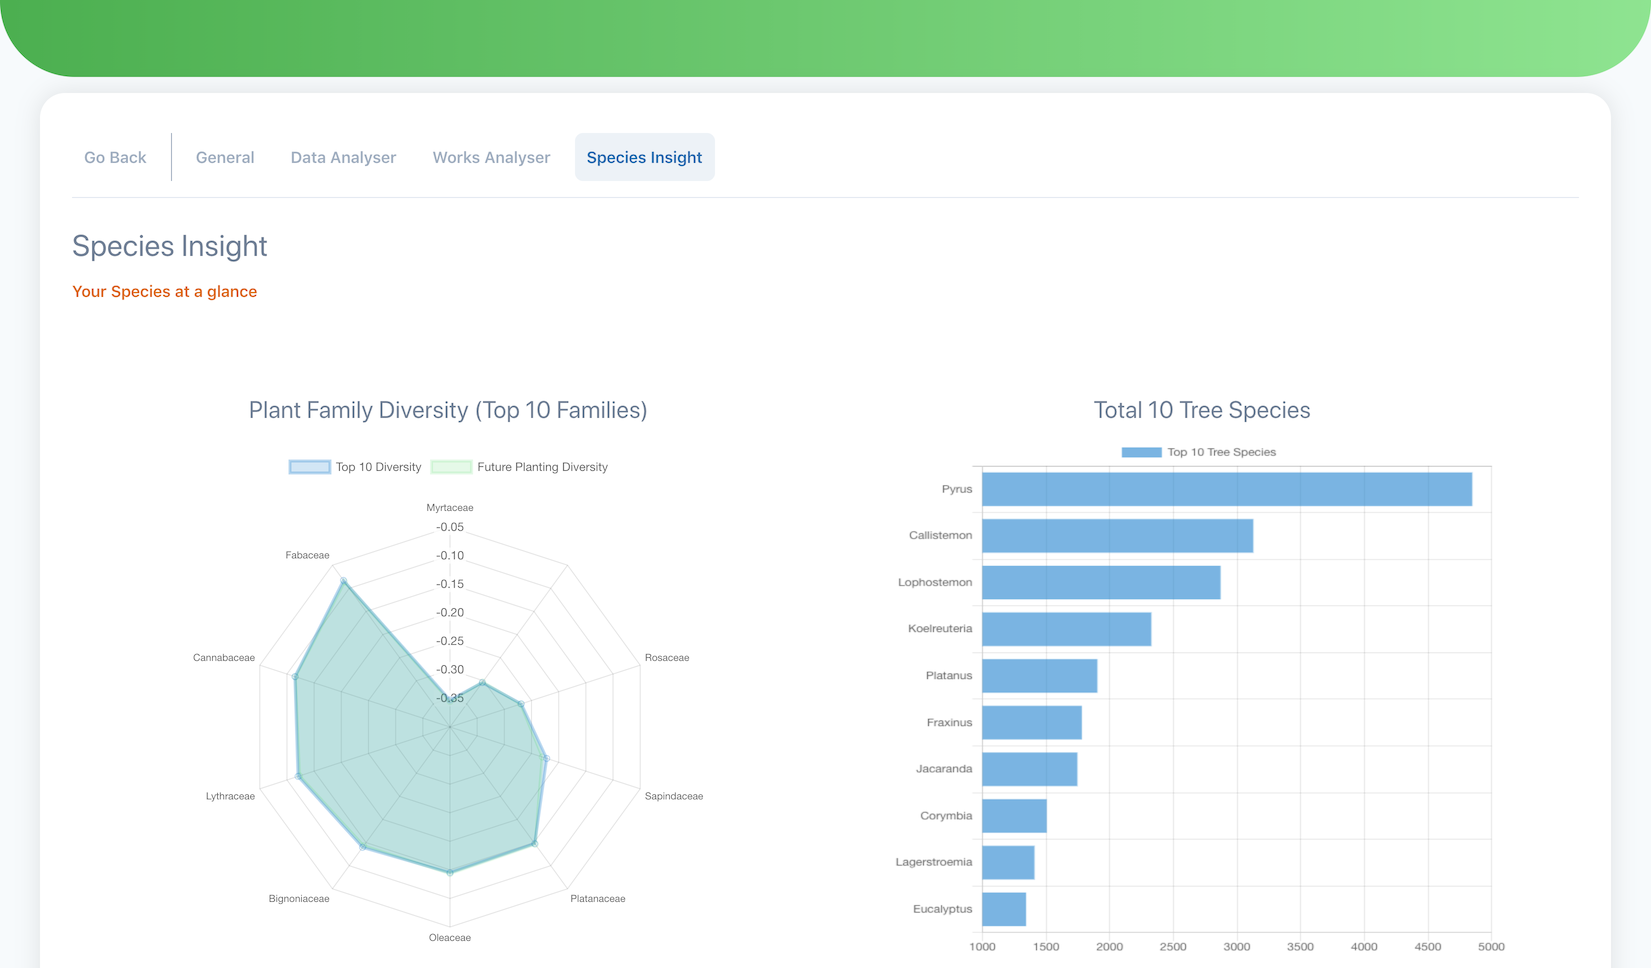Viewport: 1651px width, 968px height.
Task: Click the Lophostemon bar
Action: [1101, 582]
